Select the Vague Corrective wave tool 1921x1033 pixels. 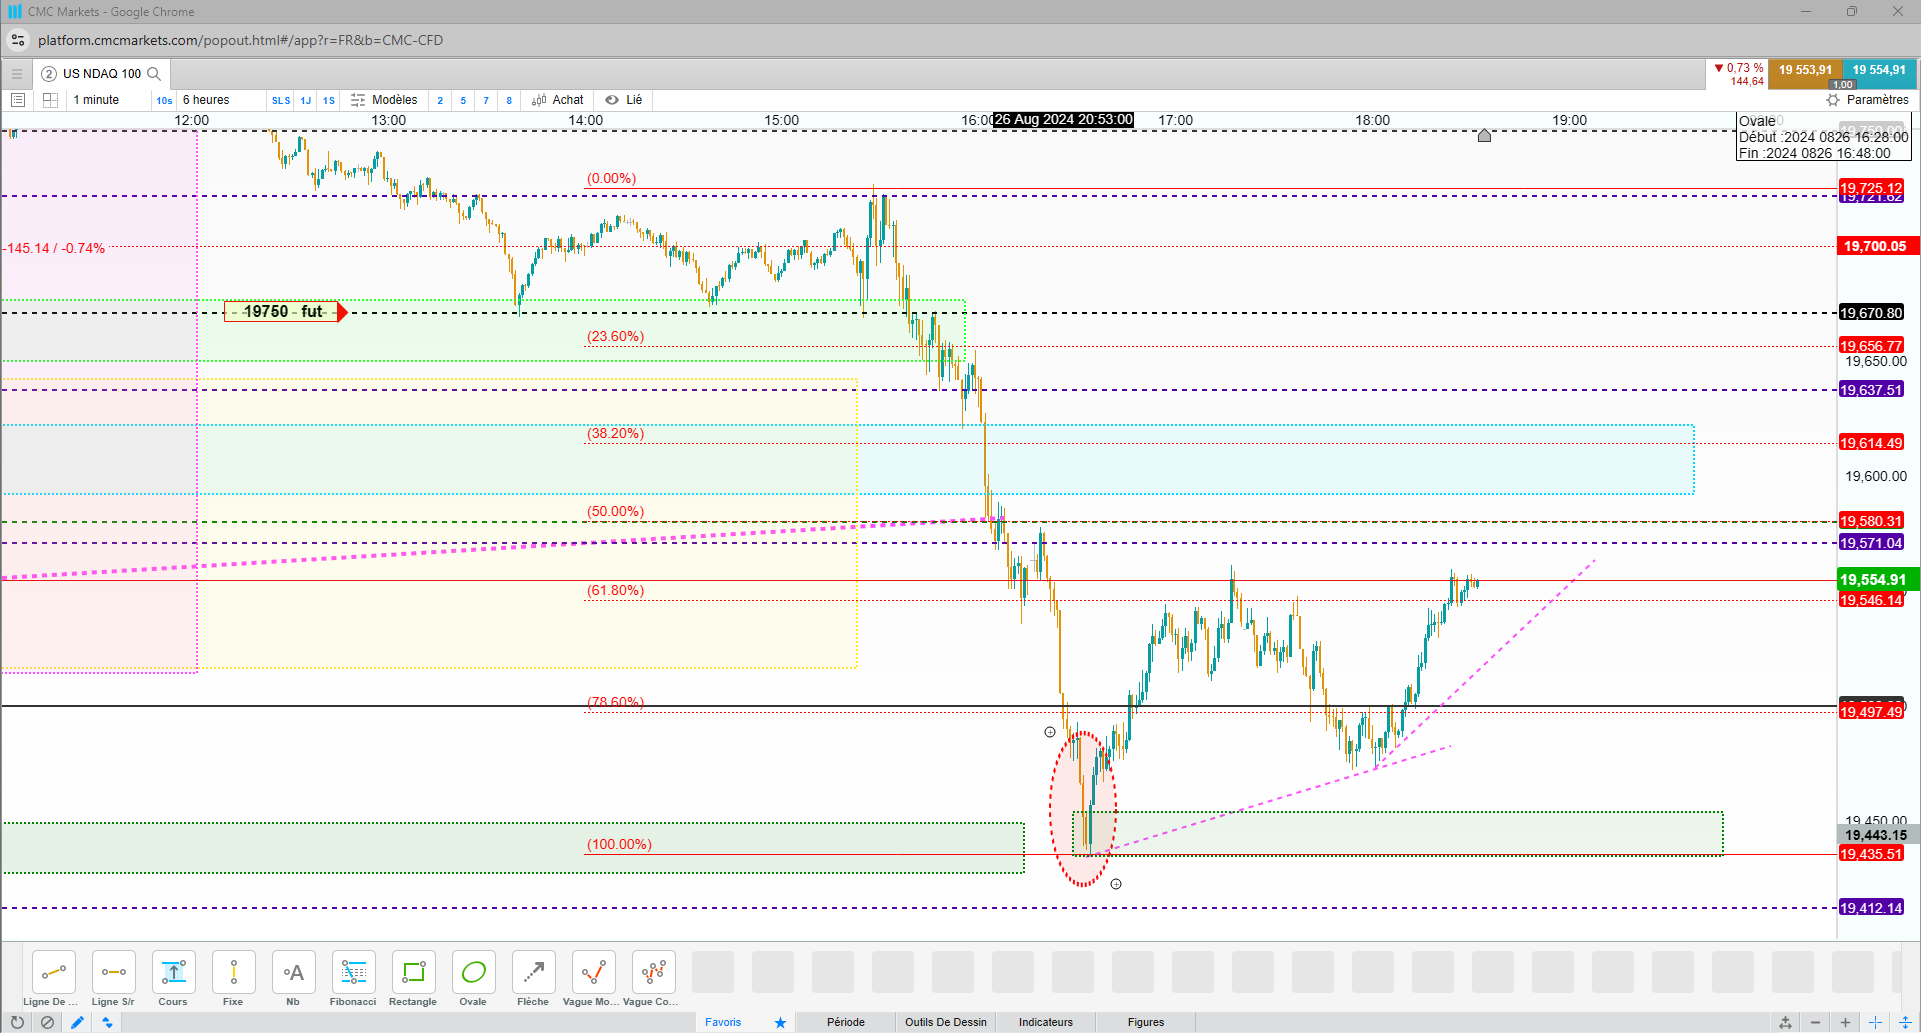tap(653, 972)
